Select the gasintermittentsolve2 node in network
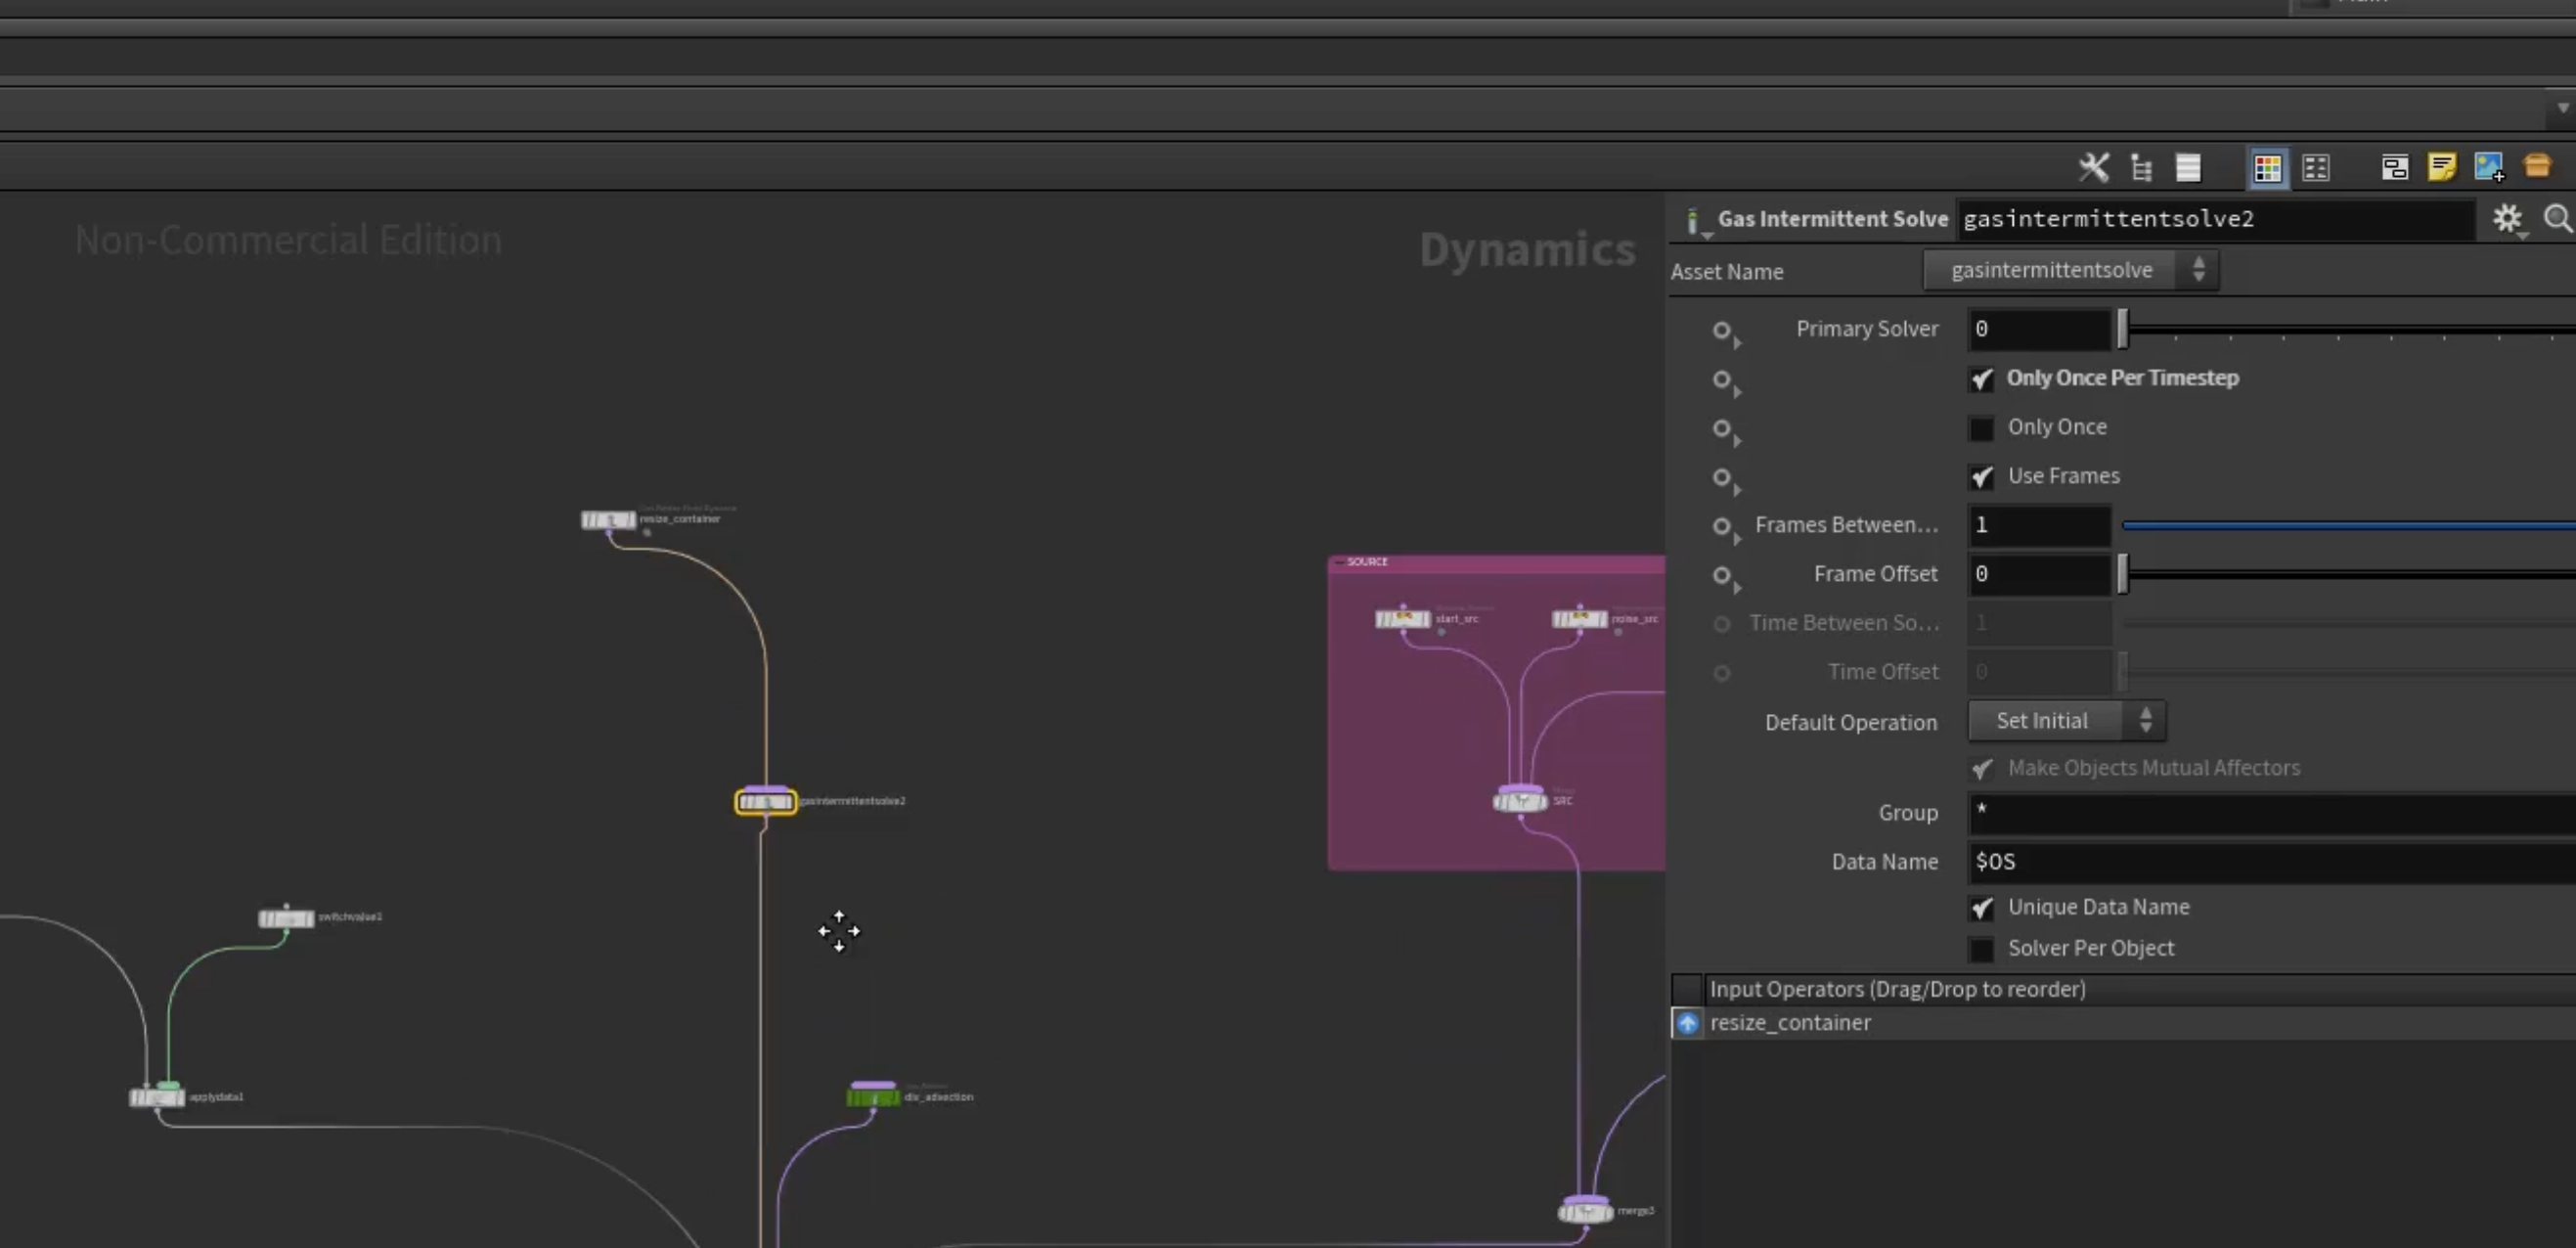Screen dimensions: 2576x1248 coord(766,802)
